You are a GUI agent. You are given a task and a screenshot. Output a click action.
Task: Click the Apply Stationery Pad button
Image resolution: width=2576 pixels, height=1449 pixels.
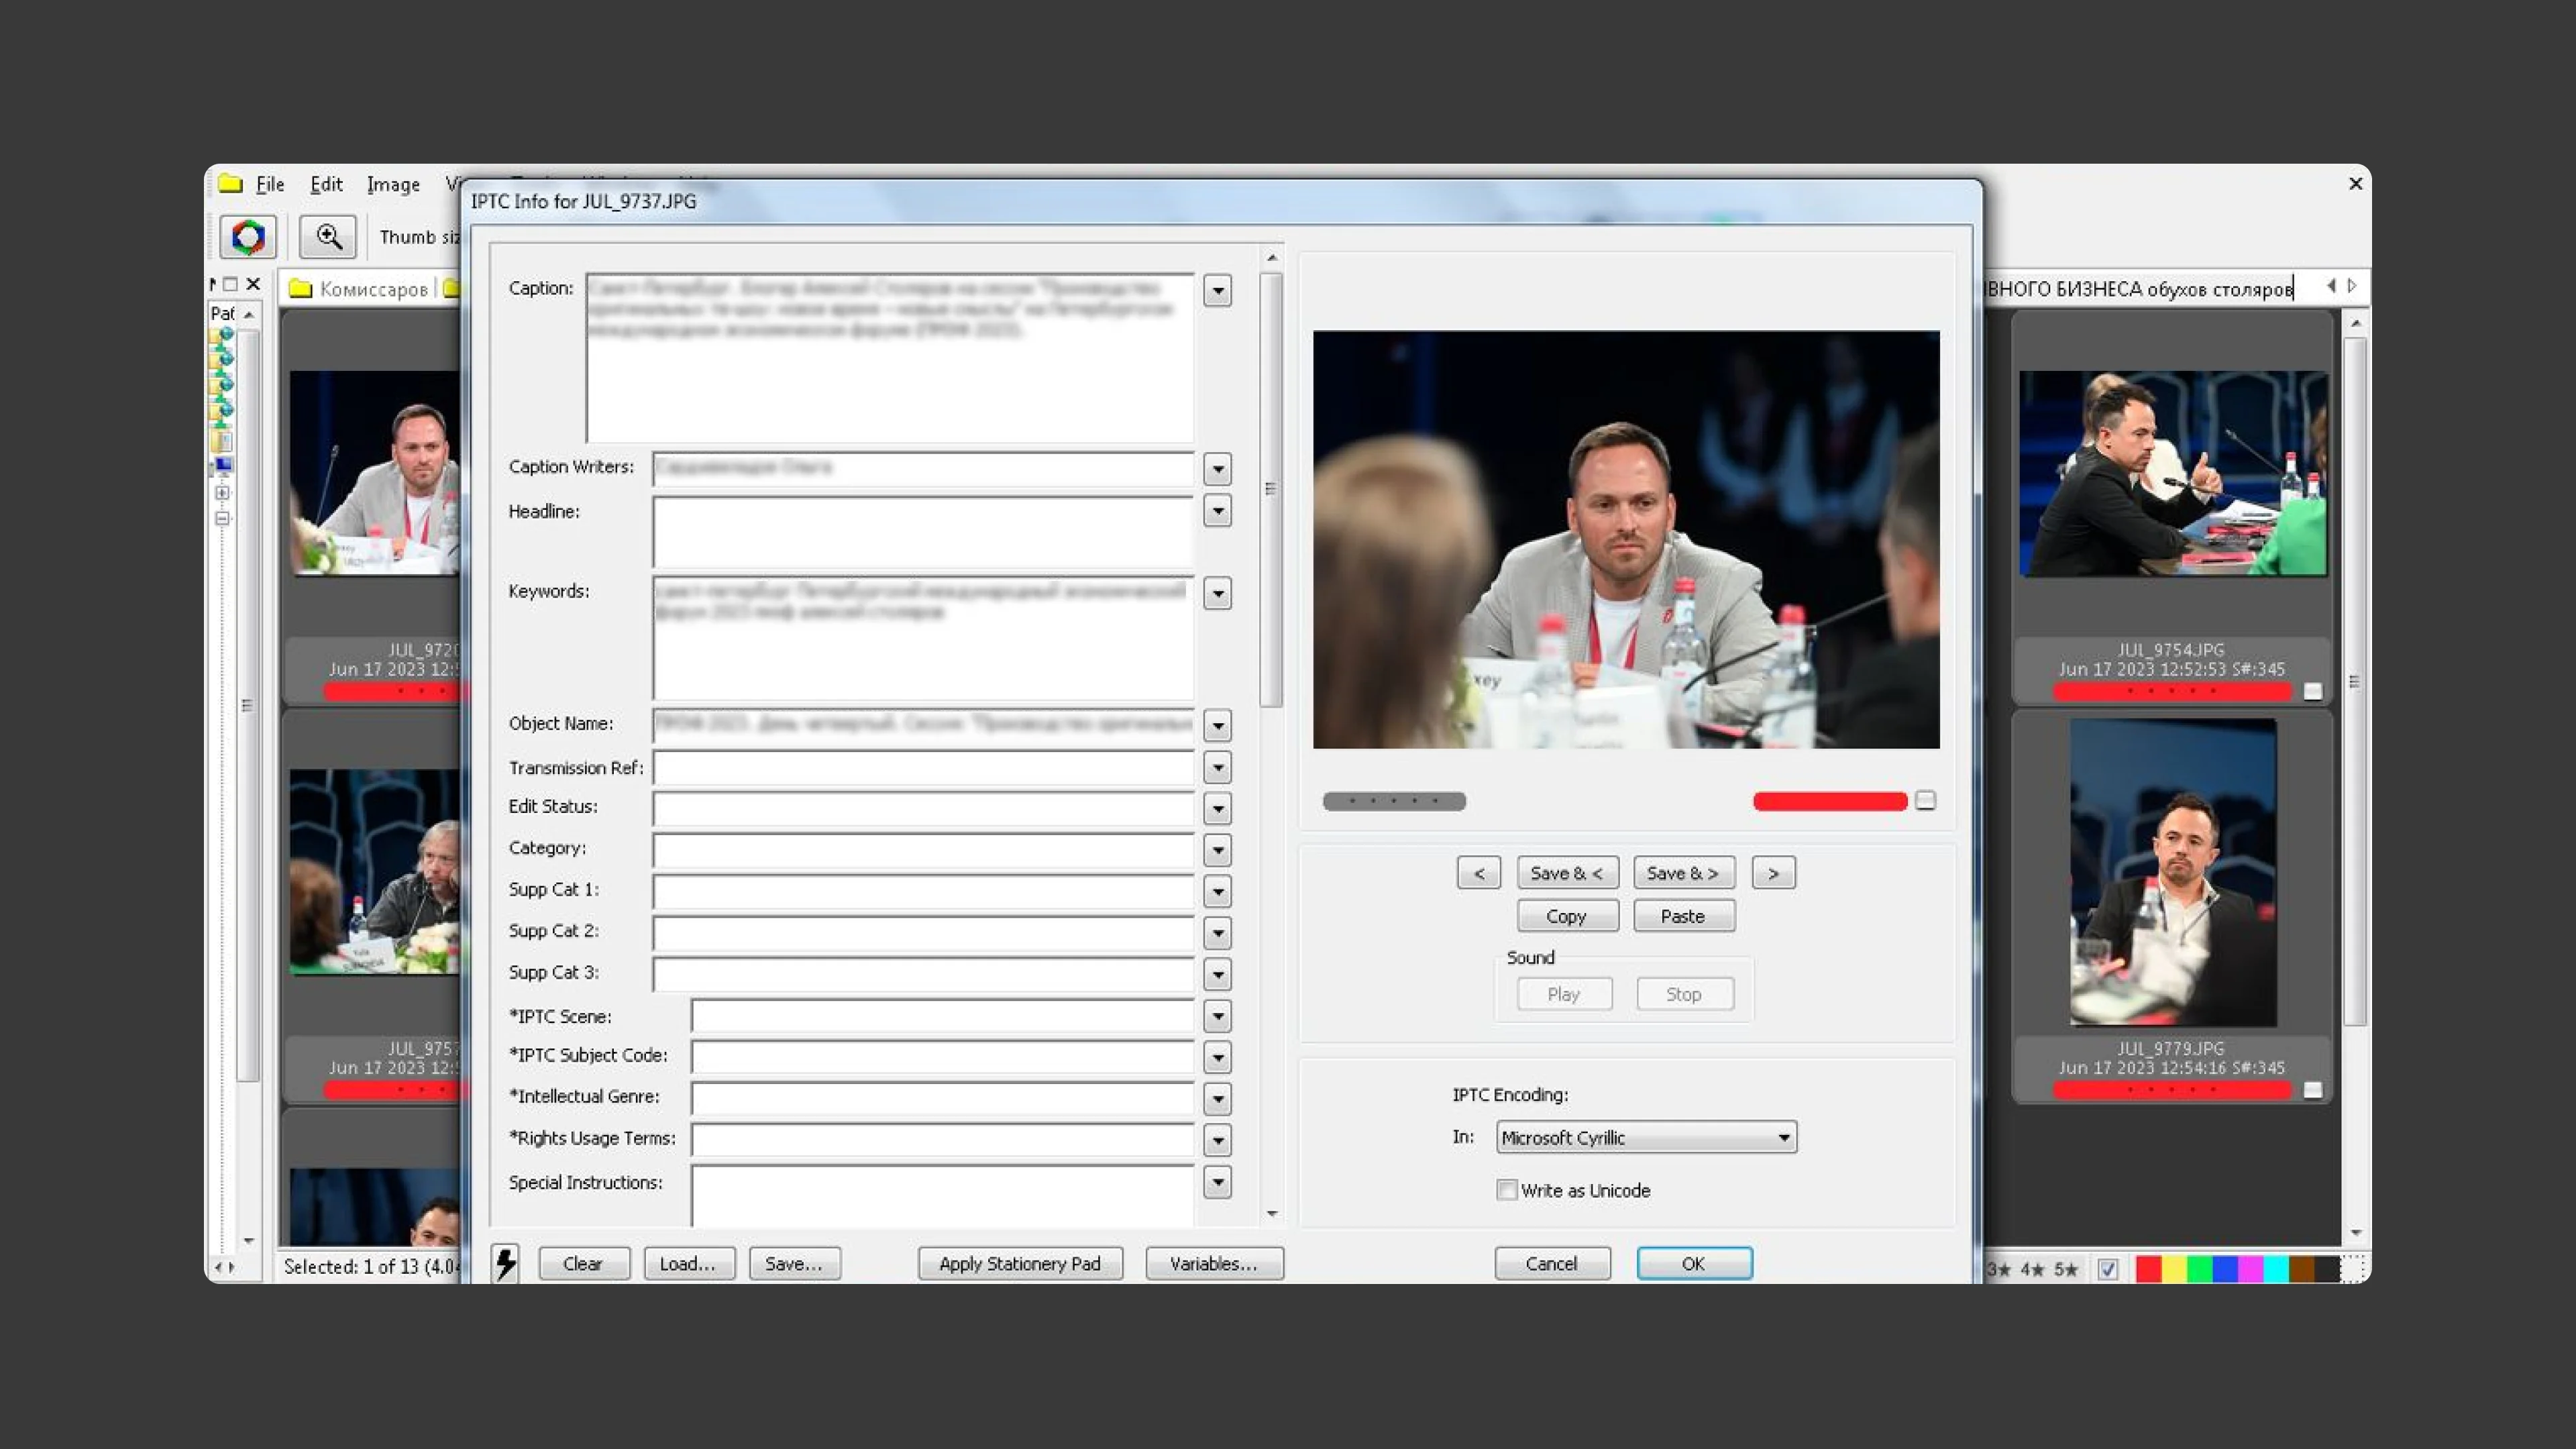[x=1019, y=1263]
